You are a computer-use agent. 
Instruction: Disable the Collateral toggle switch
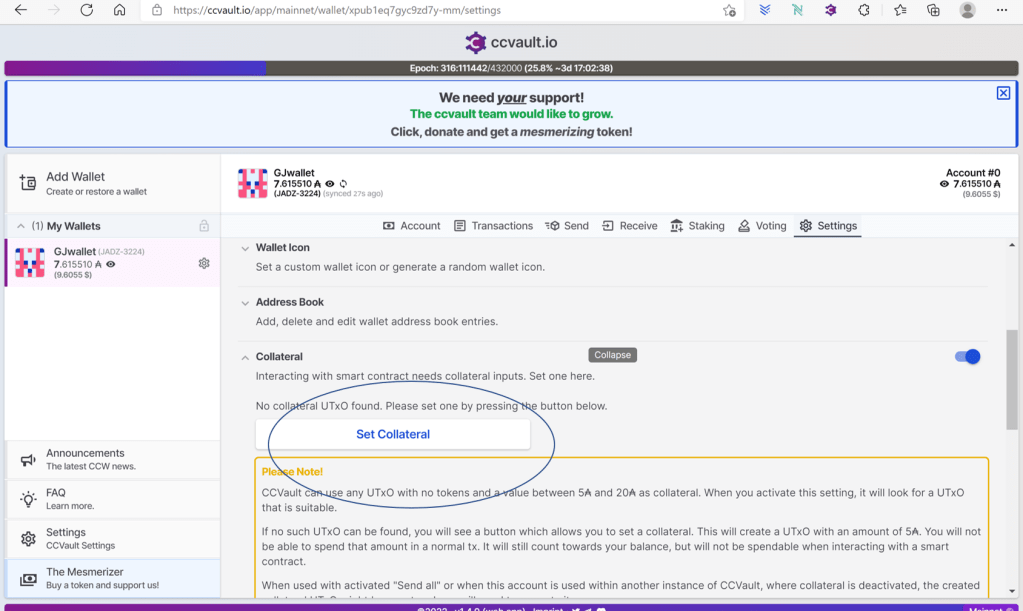(967, 357)
